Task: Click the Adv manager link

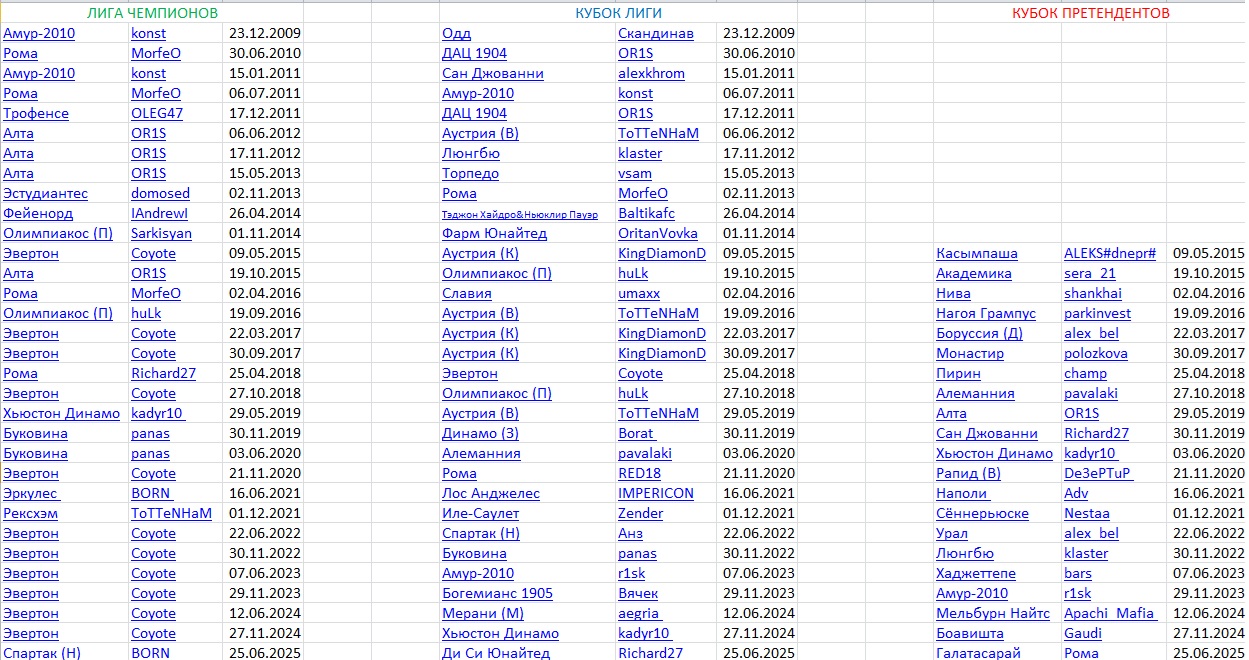Action: tap(1076, 493)
